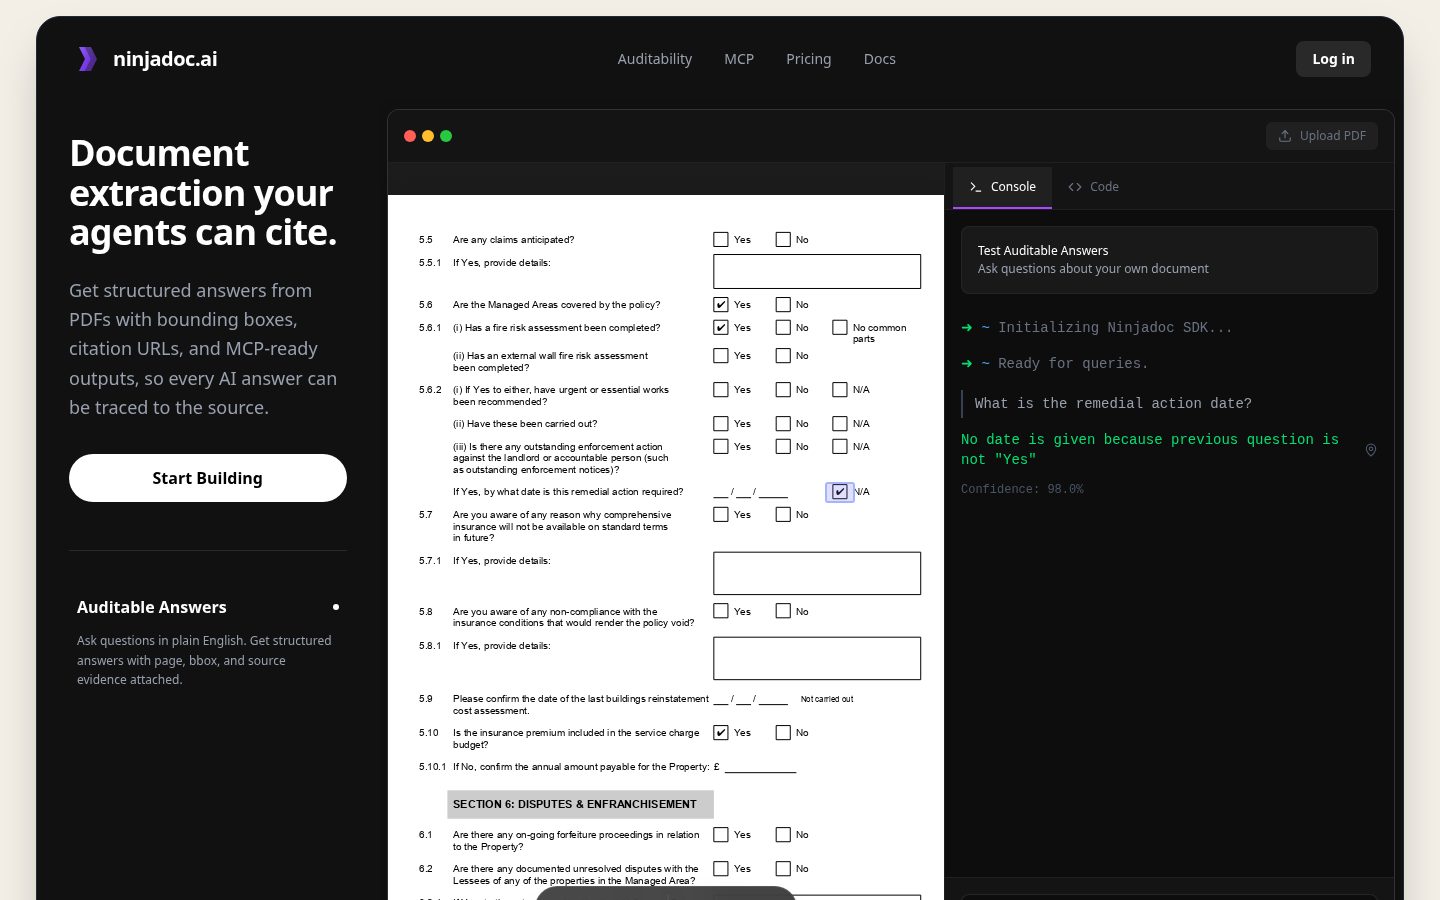This screenshot has height=900, width=1440.
Task: Open the Test Auditable Answers card
Action: click(x=1169, y=260)
